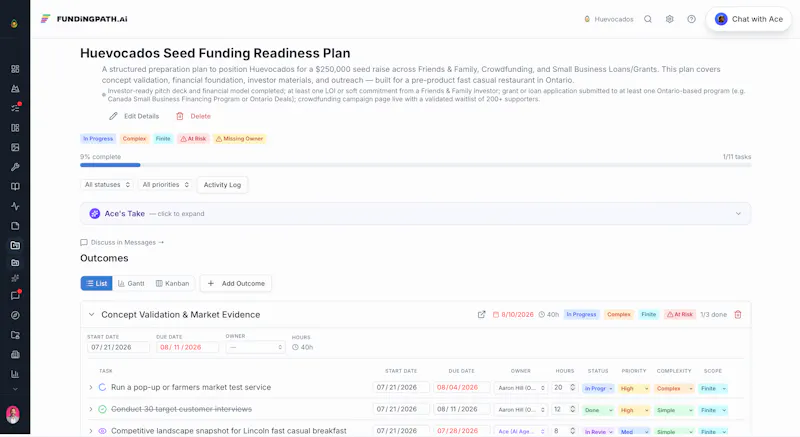Screen dimensions: 800x437
Task: Open the image gallery sidebar icon
Action: pyautogui.click(x=15, y=147)
